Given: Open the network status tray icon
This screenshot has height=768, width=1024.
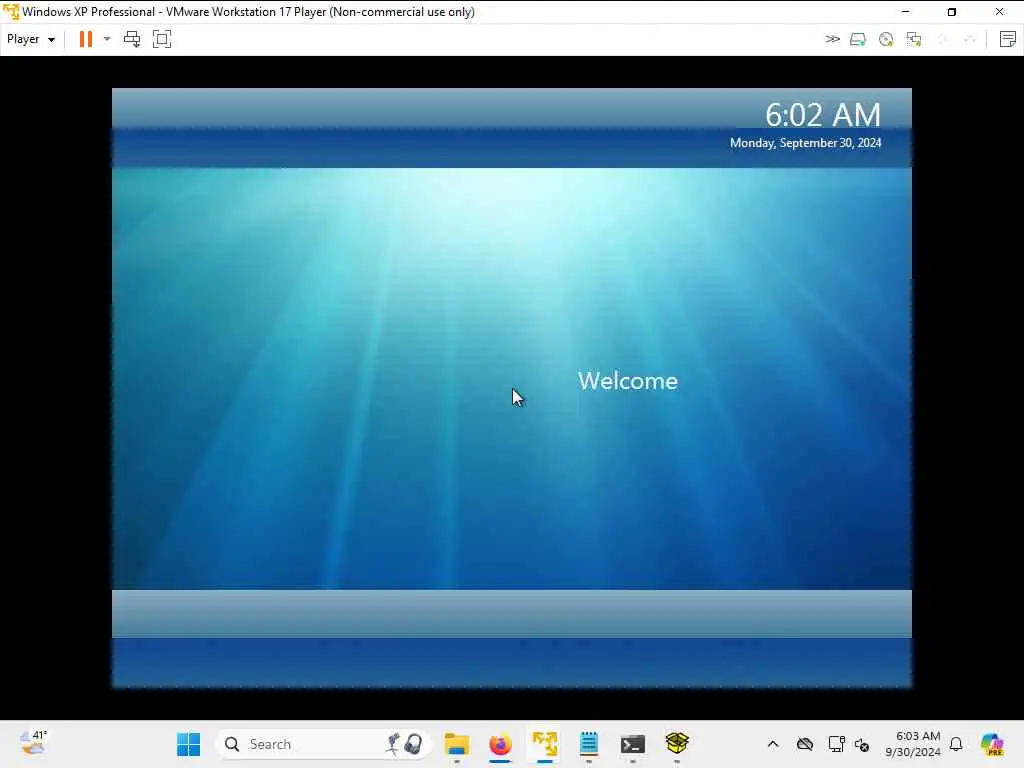Looking at the screenshot, I should pos(836,744).
